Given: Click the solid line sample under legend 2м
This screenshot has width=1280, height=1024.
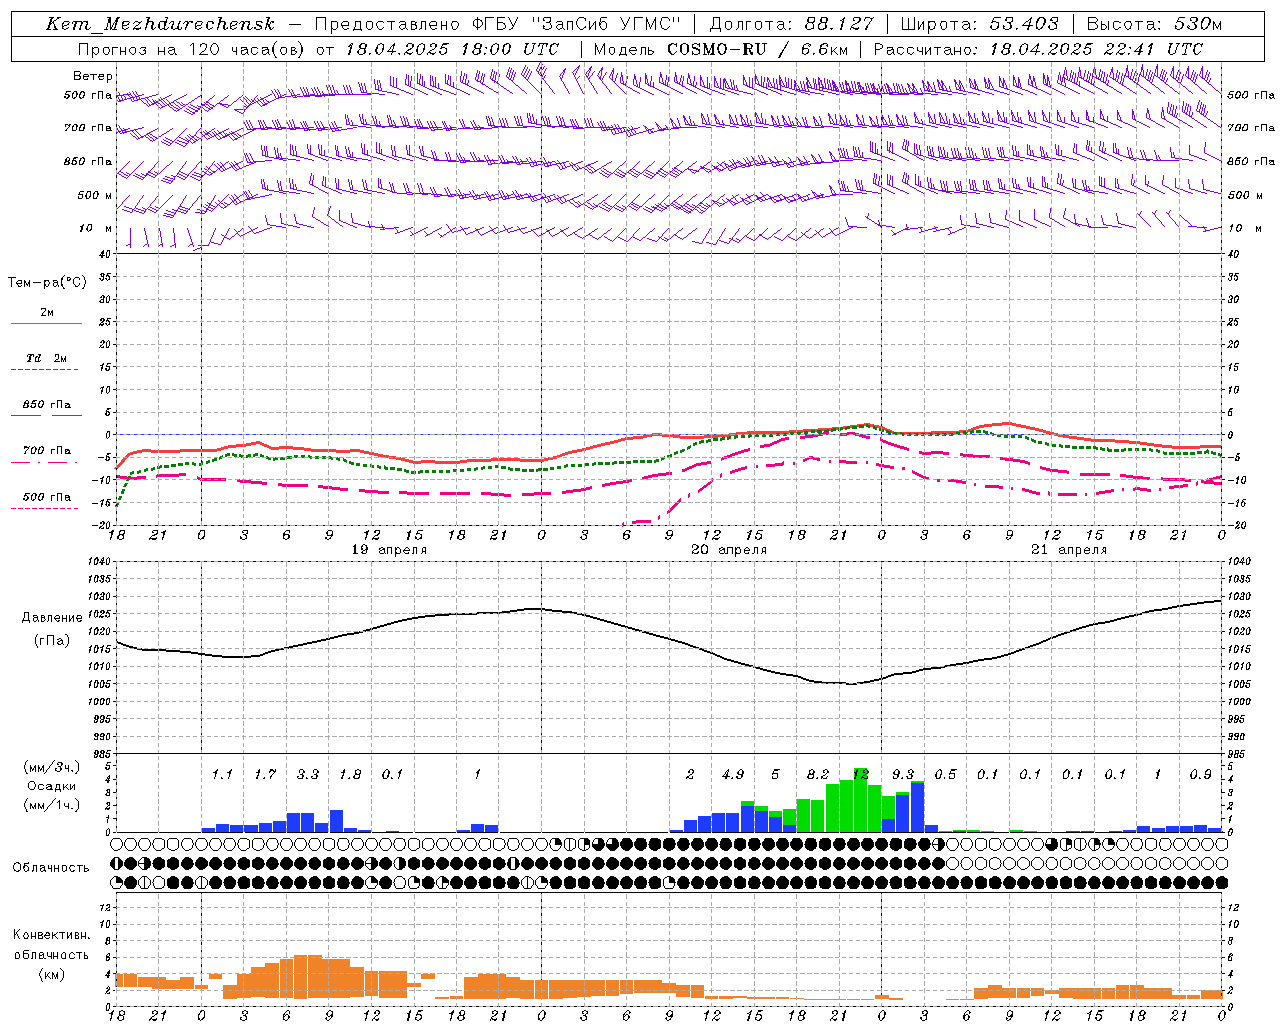Looking at the screenshot, I should tap(46, 324).
